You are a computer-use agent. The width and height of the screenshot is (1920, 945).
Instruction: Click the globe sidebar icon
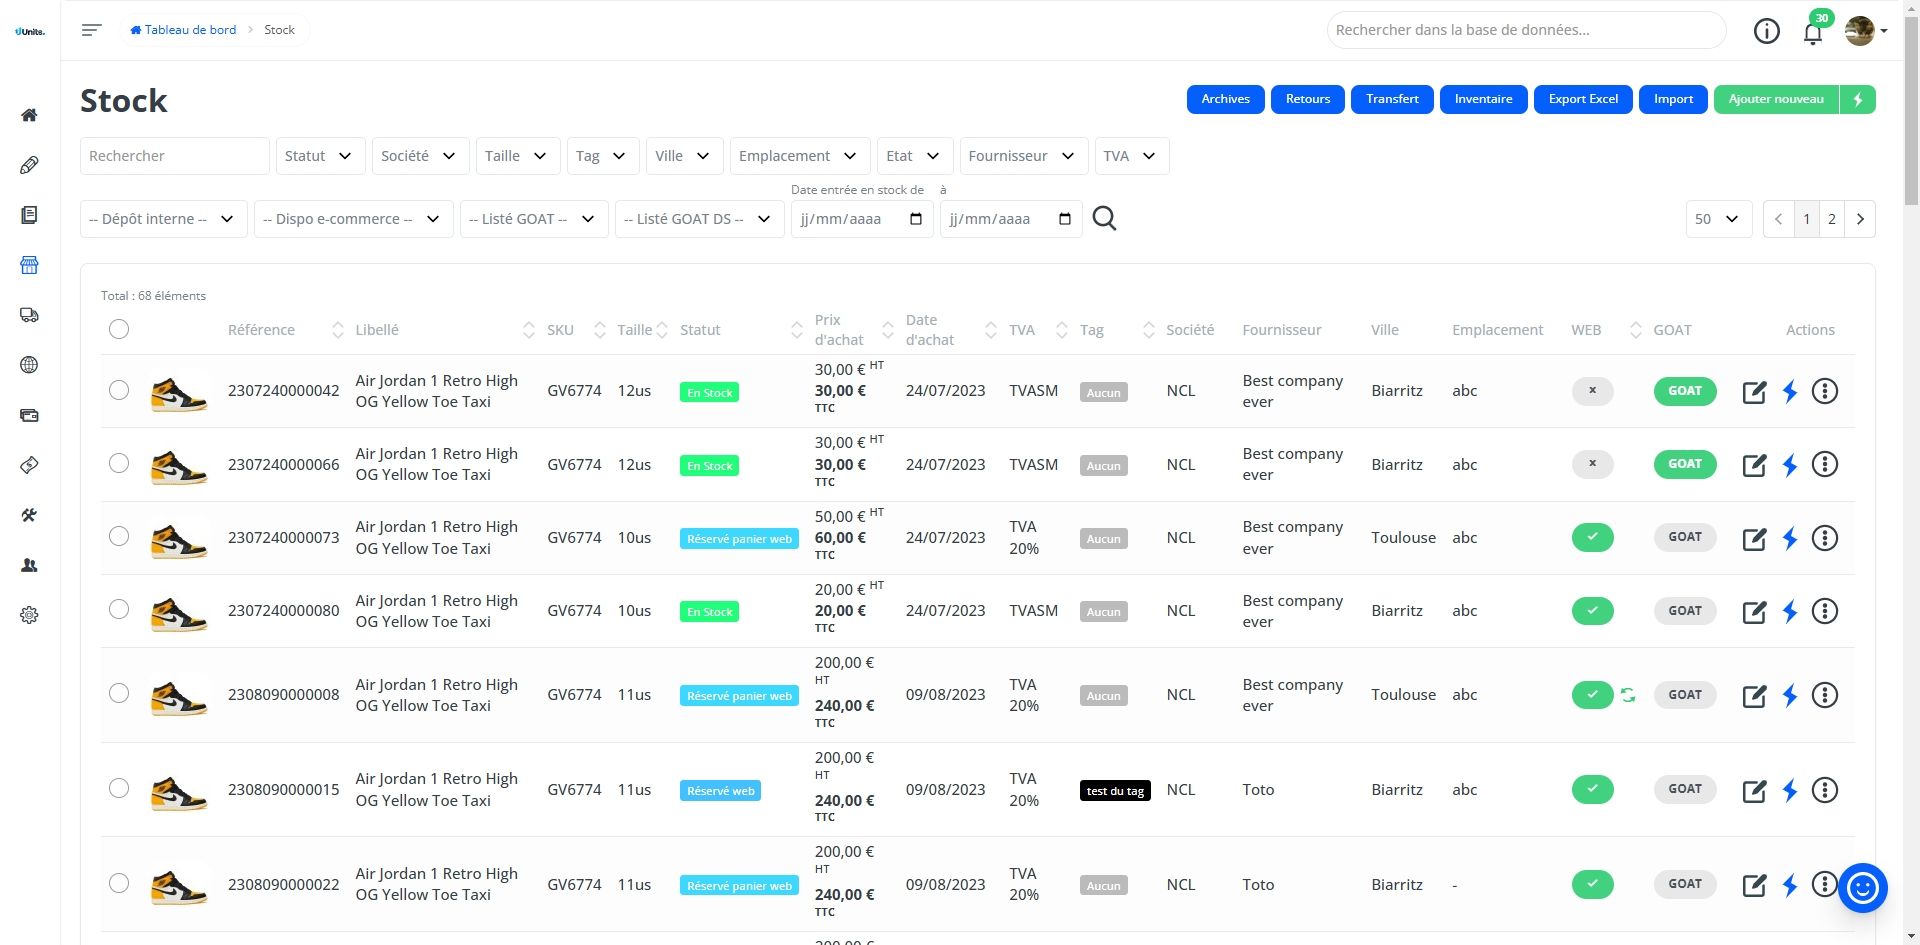click(29, 365)
